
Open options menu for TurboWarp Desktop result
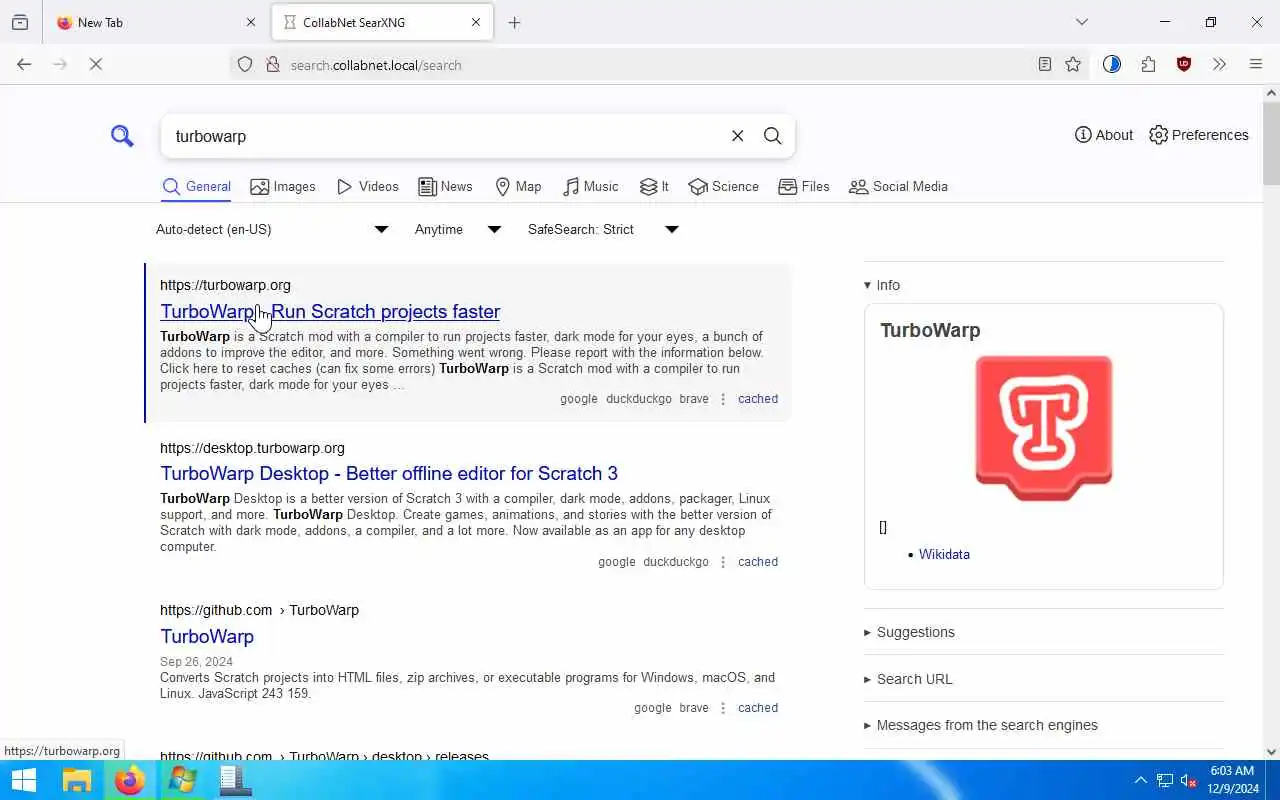[723, 562]
